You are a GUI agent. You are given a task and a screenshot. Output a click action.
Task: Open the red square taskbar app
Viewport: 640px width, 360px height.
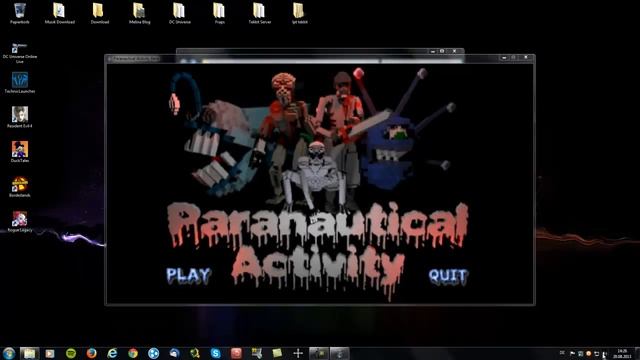click(236, 353)
